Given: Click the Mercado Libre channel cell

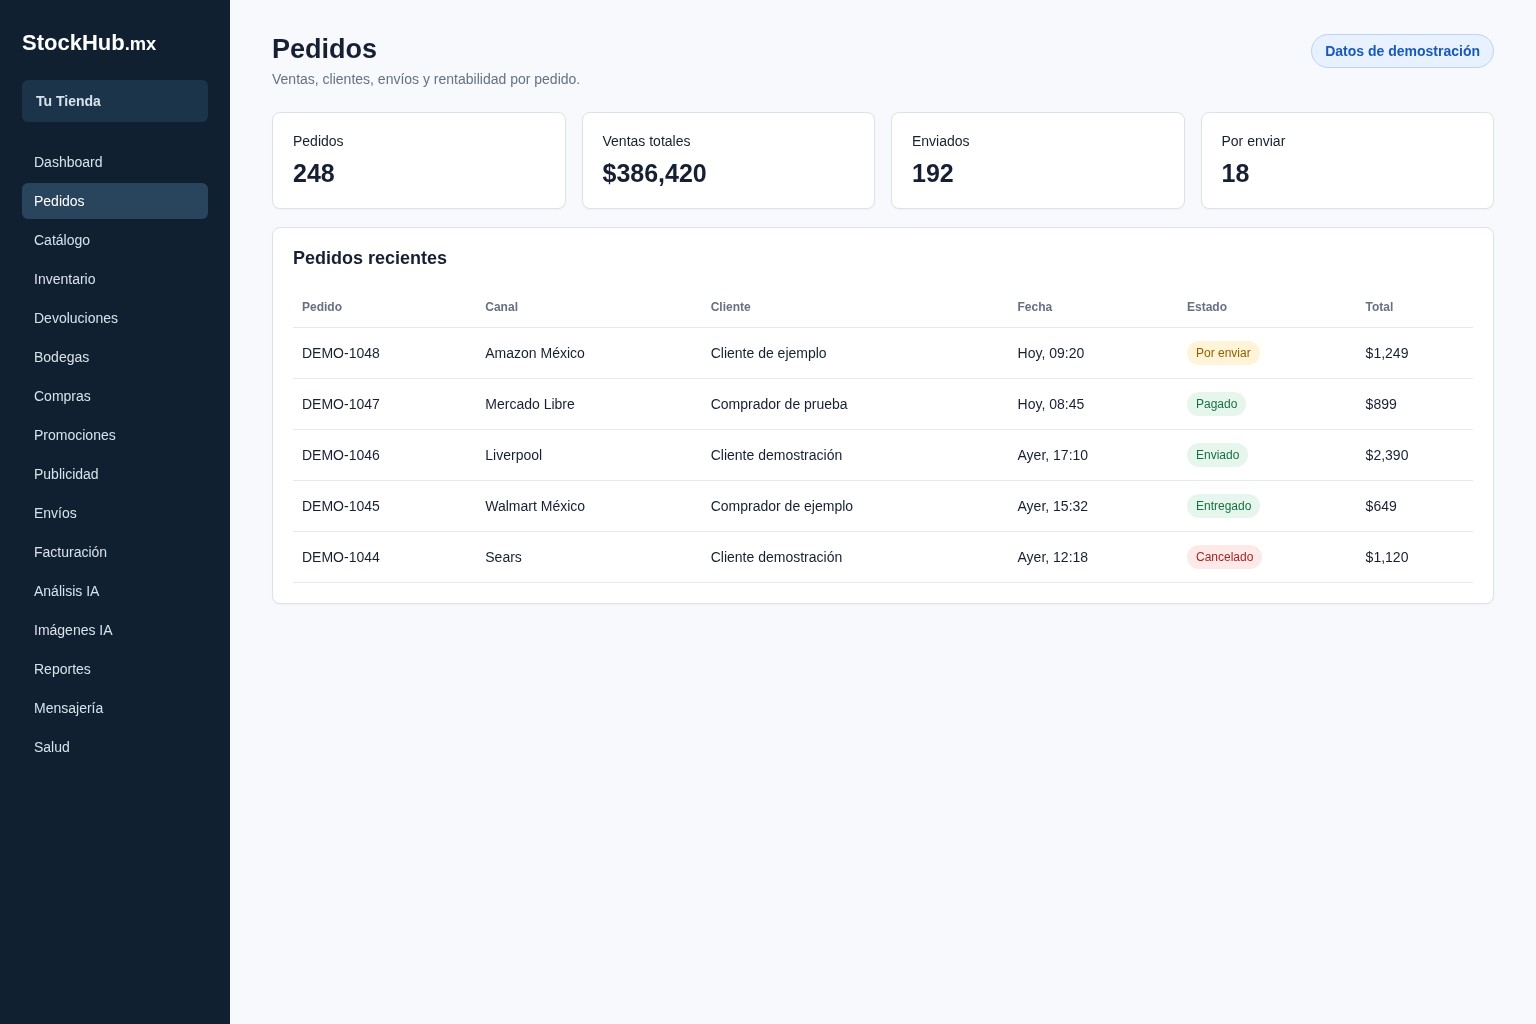Looking at the screenshot, I should (530, 404).
